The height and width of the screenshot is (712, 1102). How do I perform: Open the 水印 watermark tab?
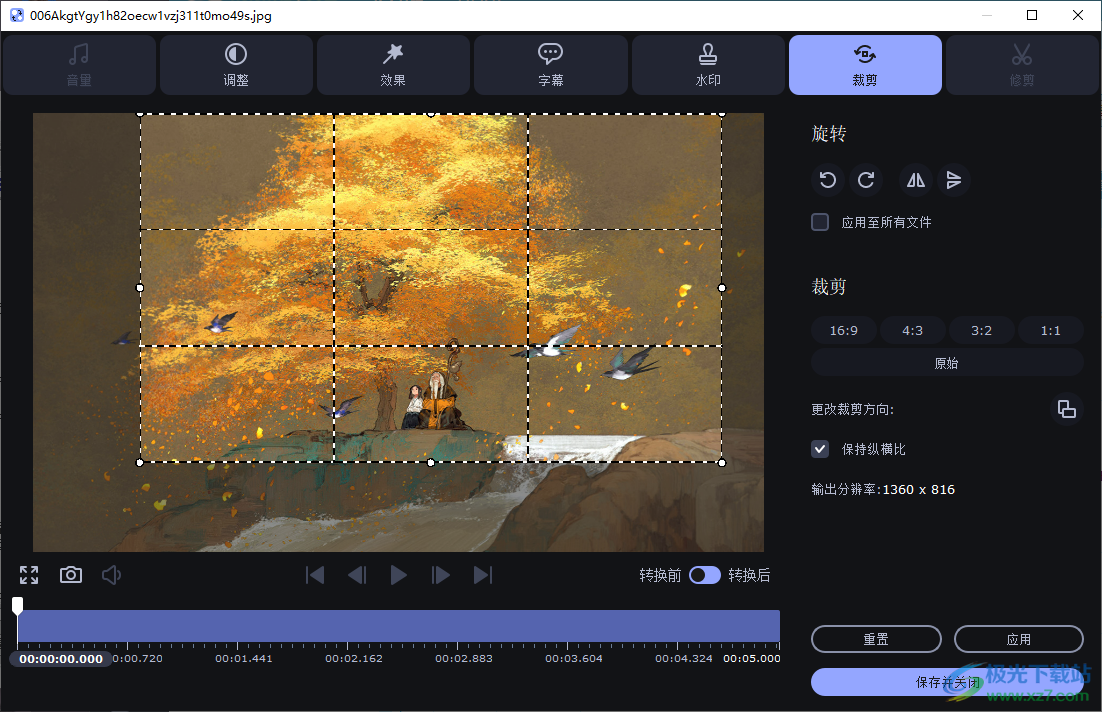tap(708, 65)
